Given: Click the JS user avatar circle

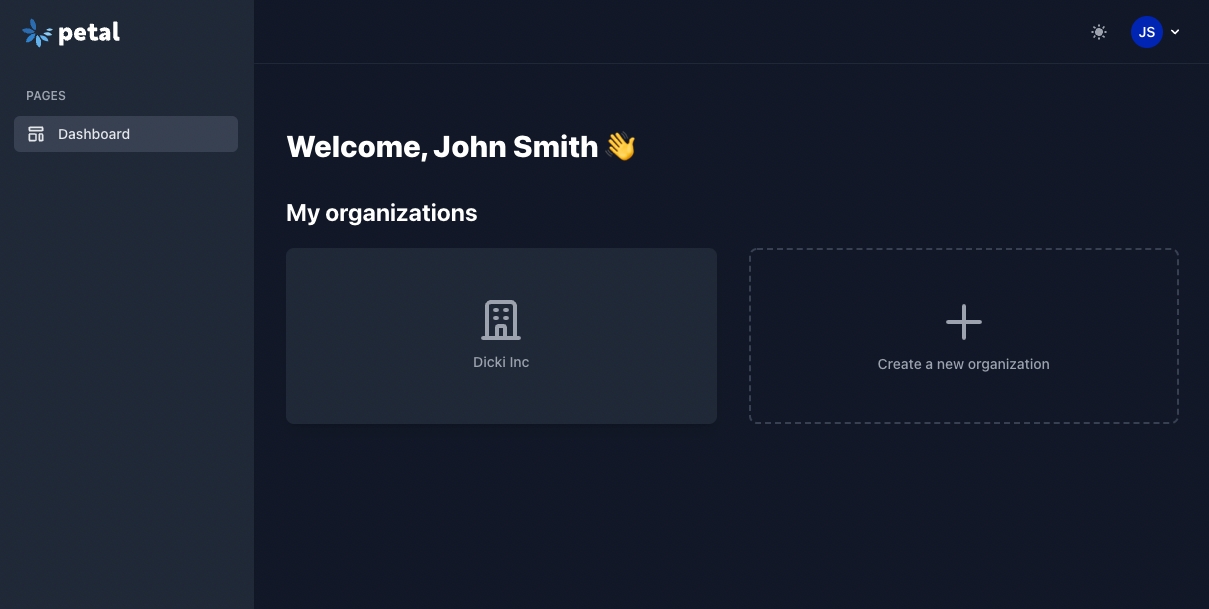Looking at the screenshot, I should tap(1146, 32).
